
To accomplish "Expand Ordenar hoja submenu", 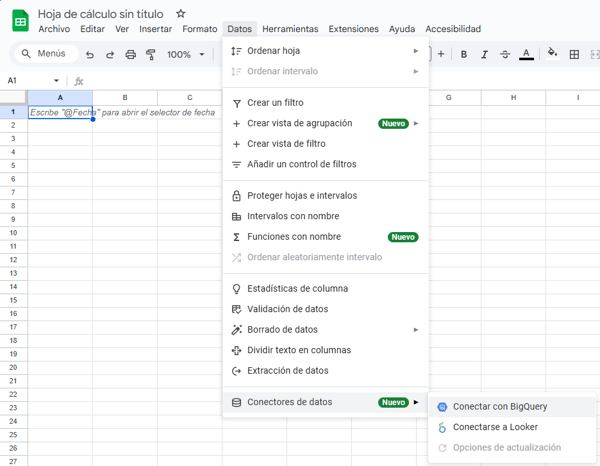I will (326, 51).
